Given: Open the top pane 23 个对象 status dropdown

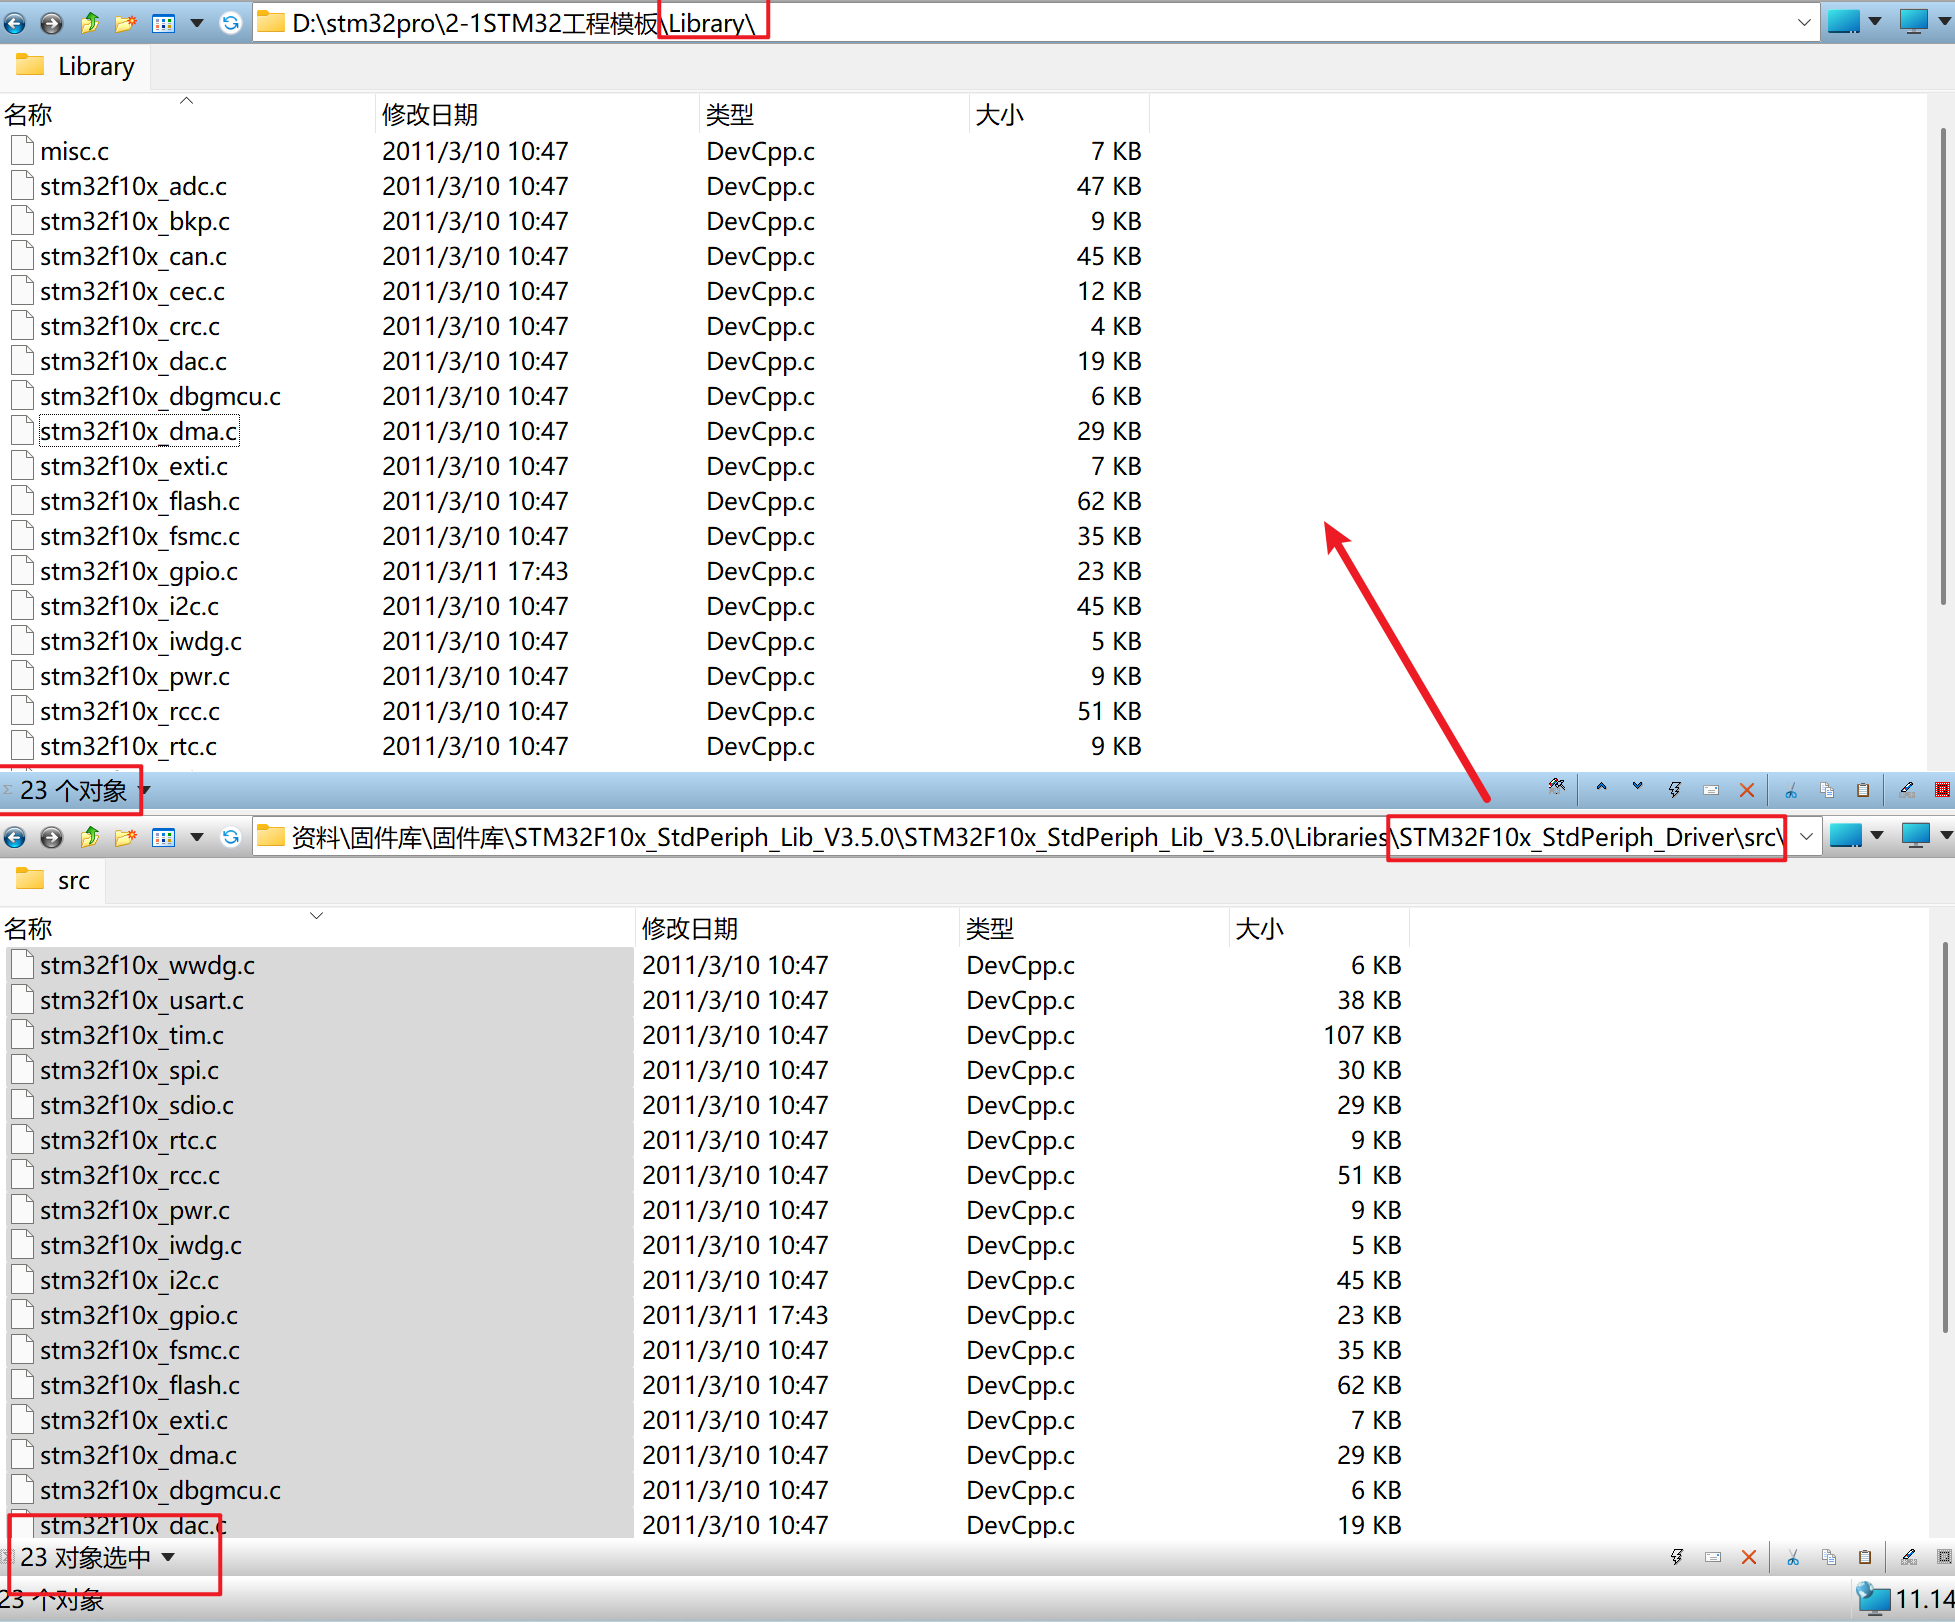Looking at the screenshot, I should pyautogui.click(x=144, y=791).
